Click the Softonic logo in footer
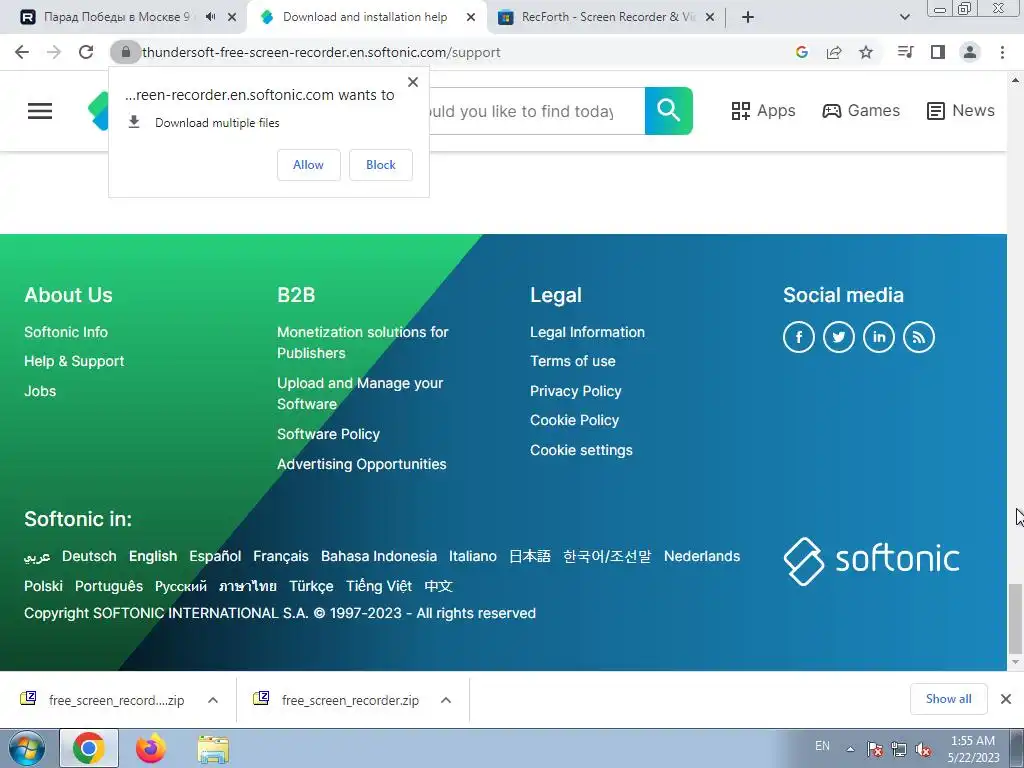Screen dimensions: 1024x768 (x=871, y=561)
